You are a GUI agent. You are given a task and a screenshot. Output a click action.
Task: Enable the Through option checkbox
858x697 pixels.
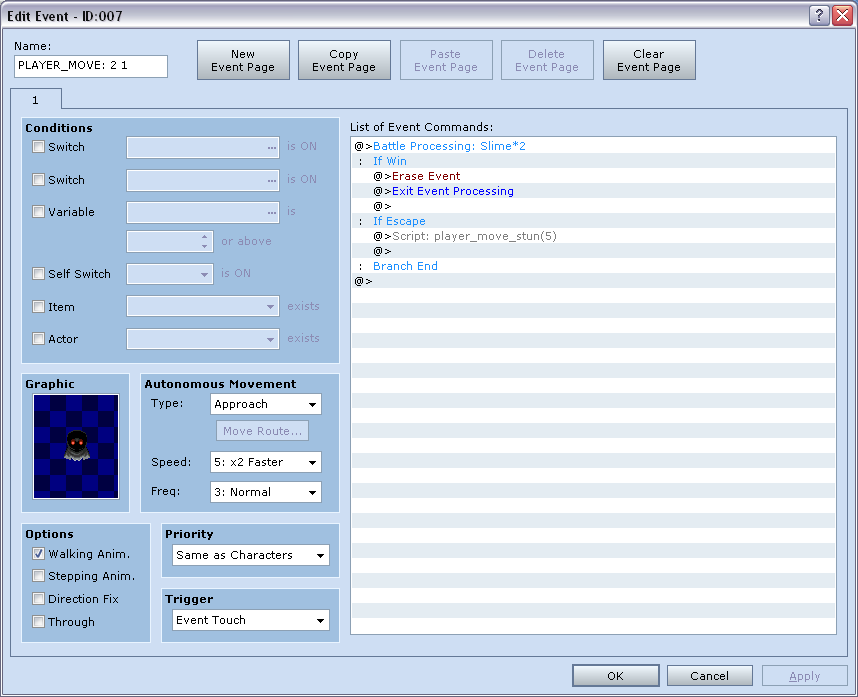pos(39,622)
